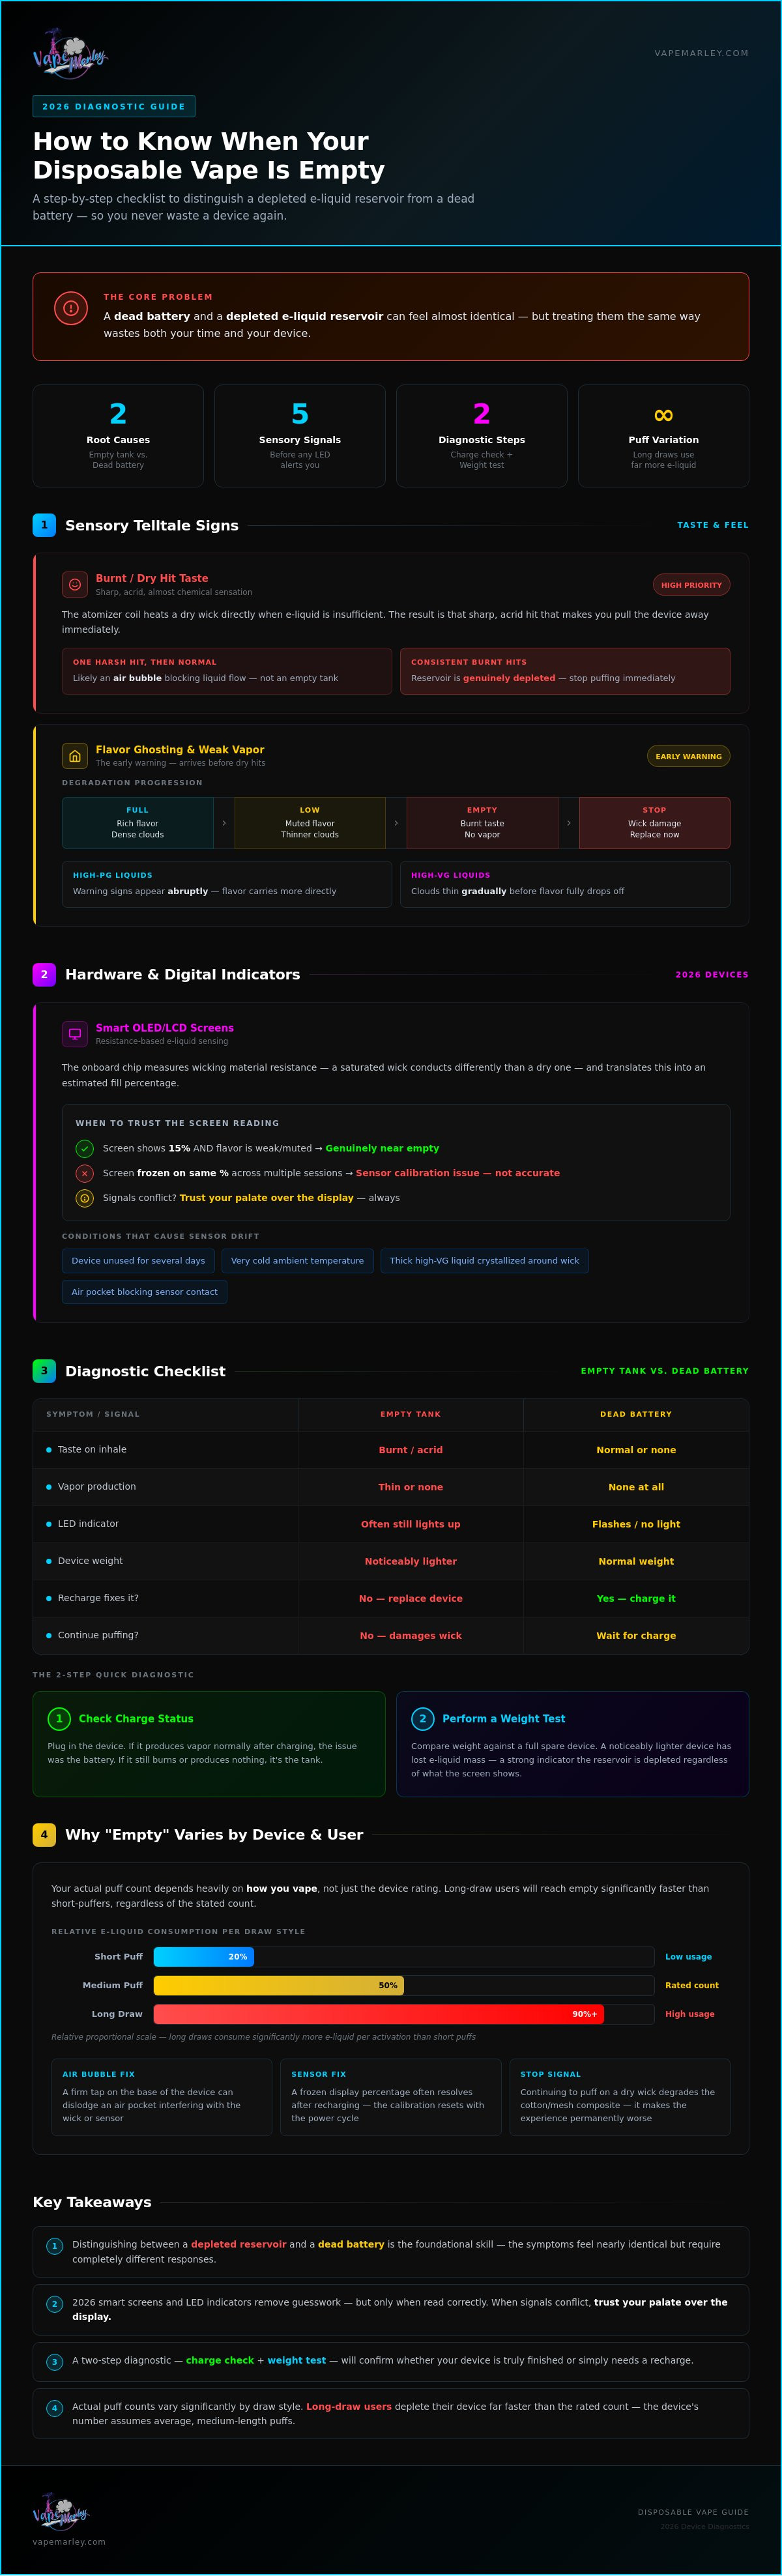
Task: Click the monitor icon beside Smart OLED/LCD Screens
Action: 74,1034
